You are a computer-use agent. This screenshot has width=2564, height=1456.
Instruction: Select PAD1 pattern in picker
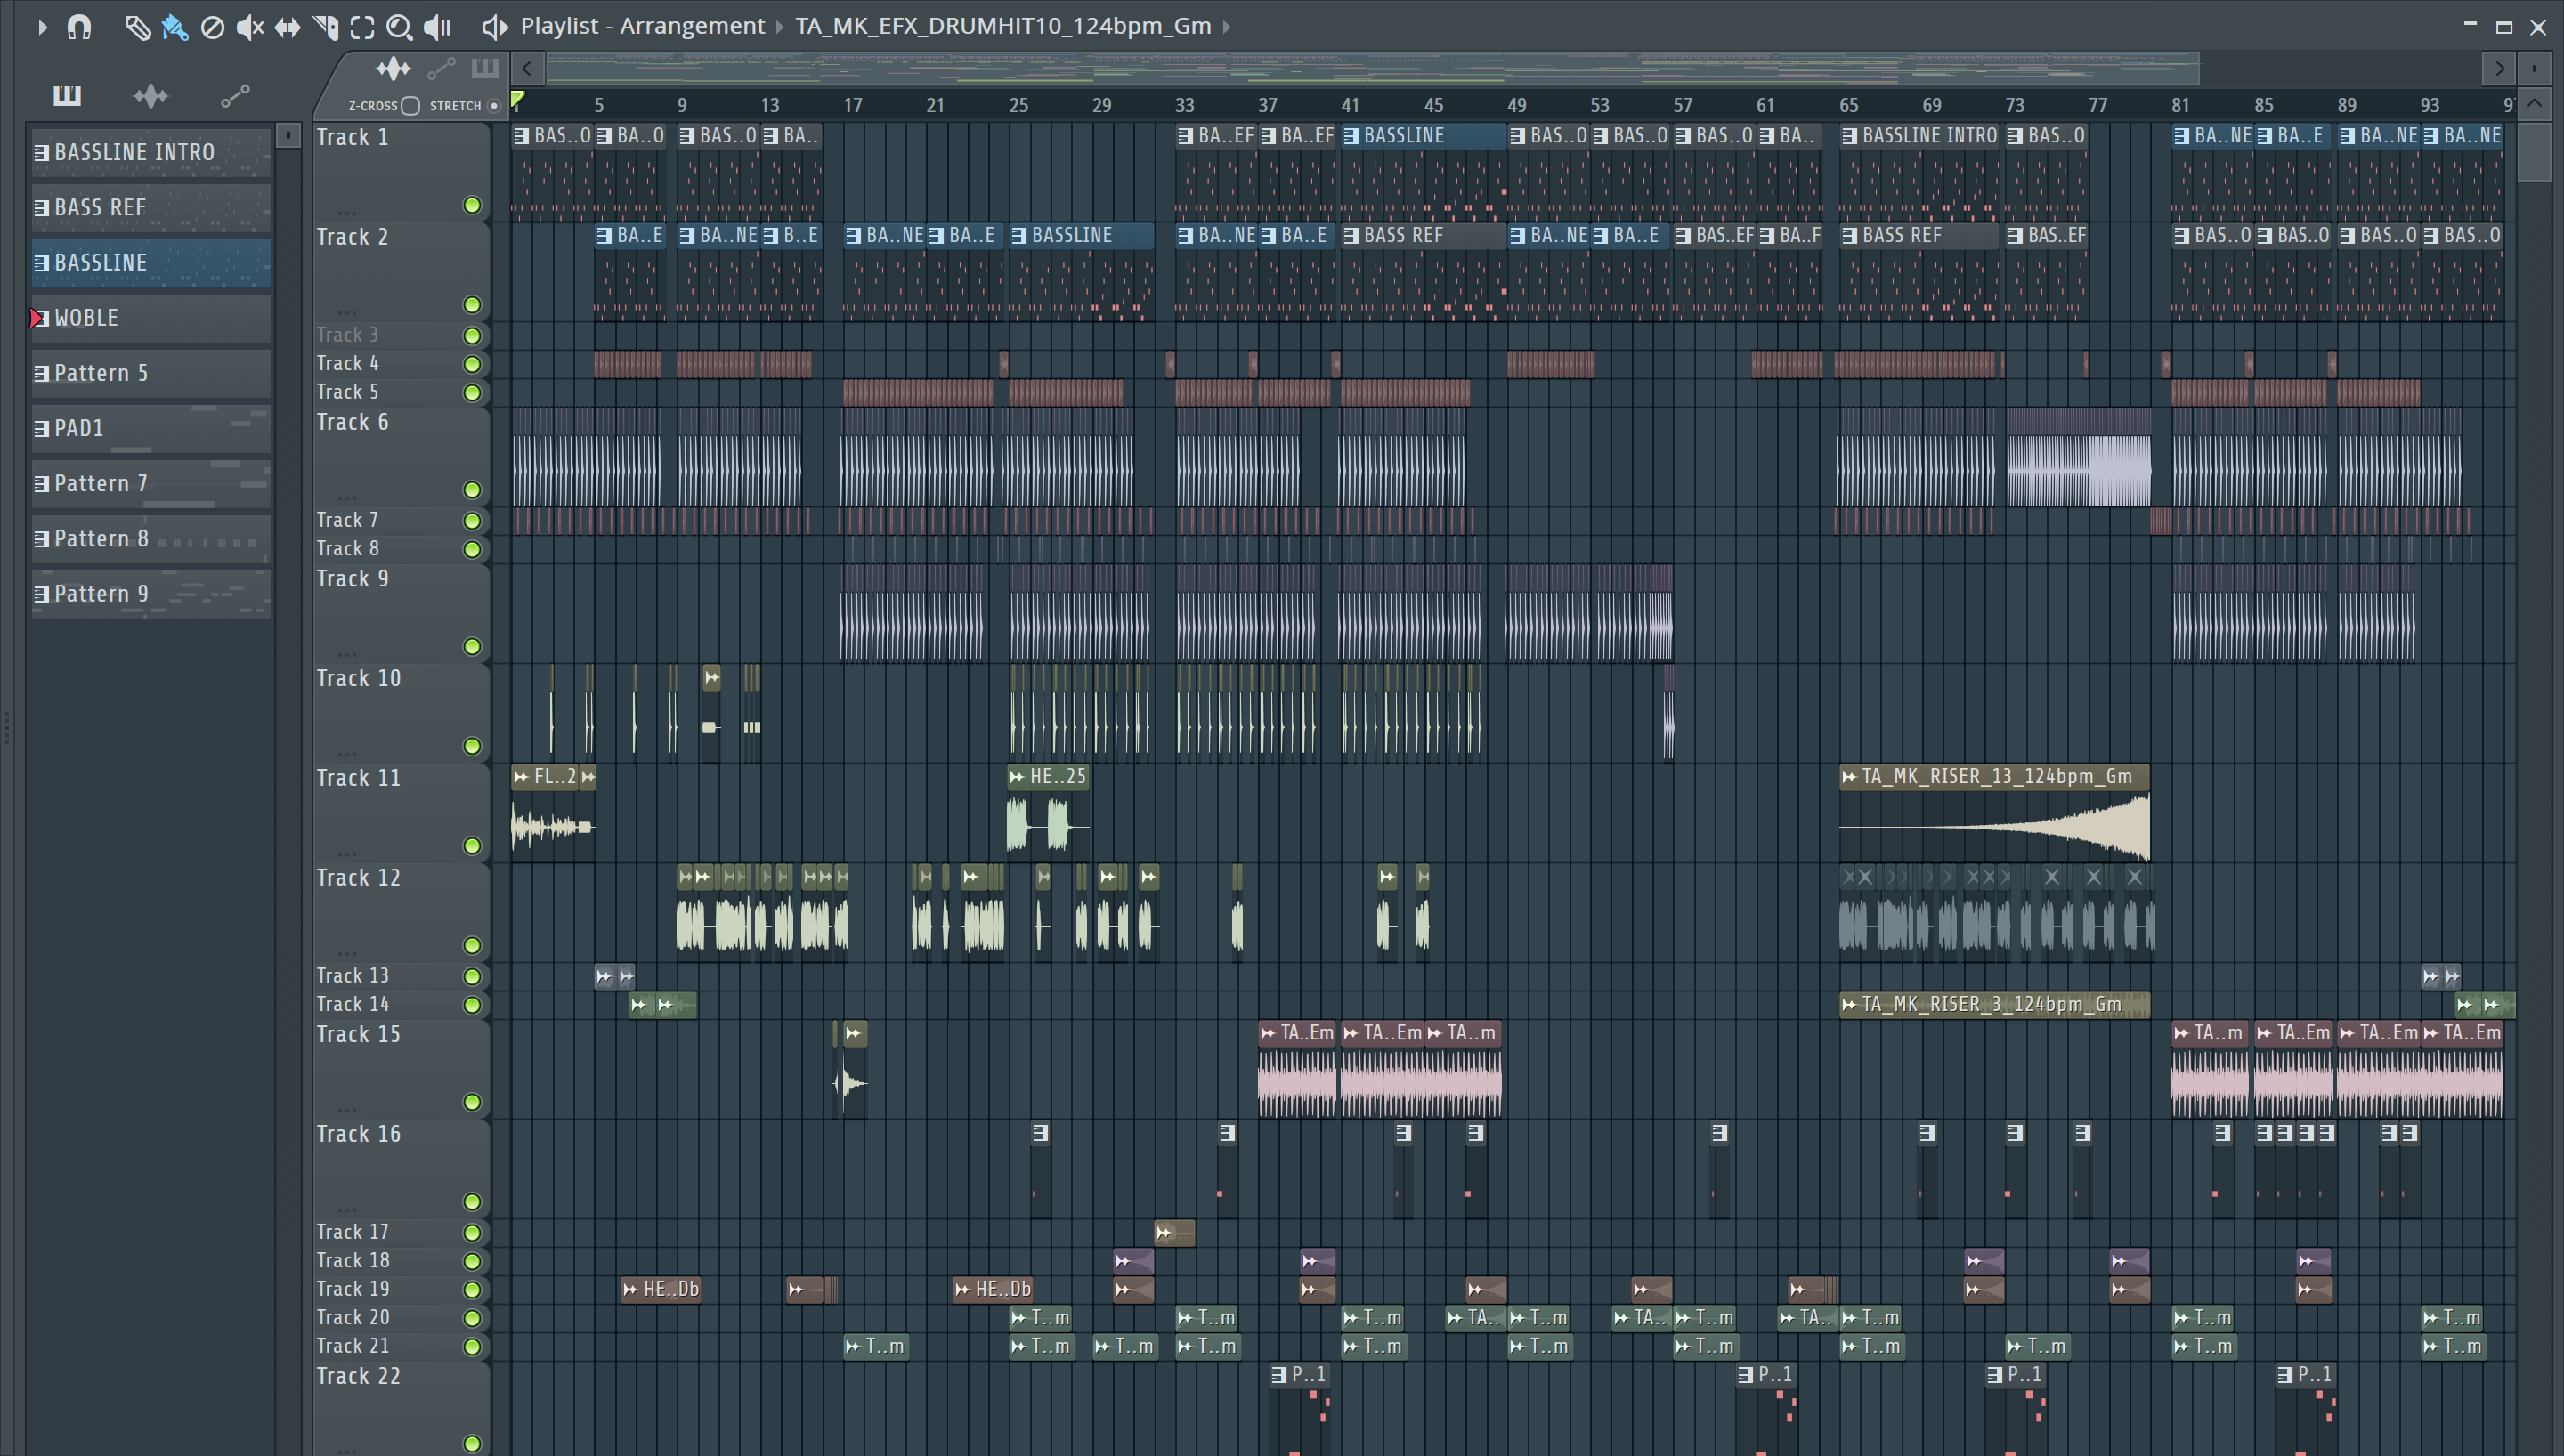(x=151, y=428)
